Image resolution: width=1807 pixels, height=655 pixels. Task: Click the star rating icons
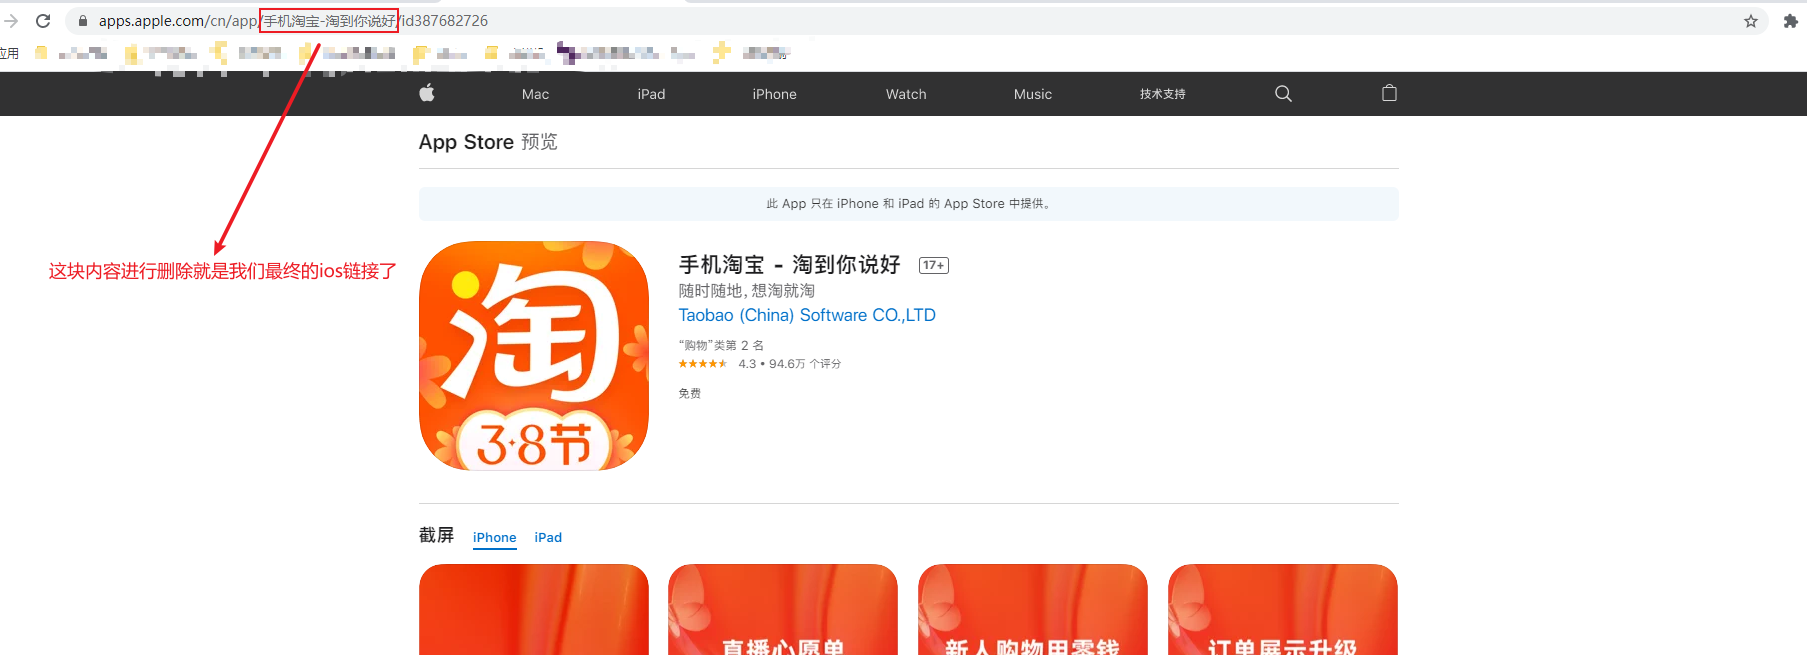pyautogui.click(x=703, y=364)
